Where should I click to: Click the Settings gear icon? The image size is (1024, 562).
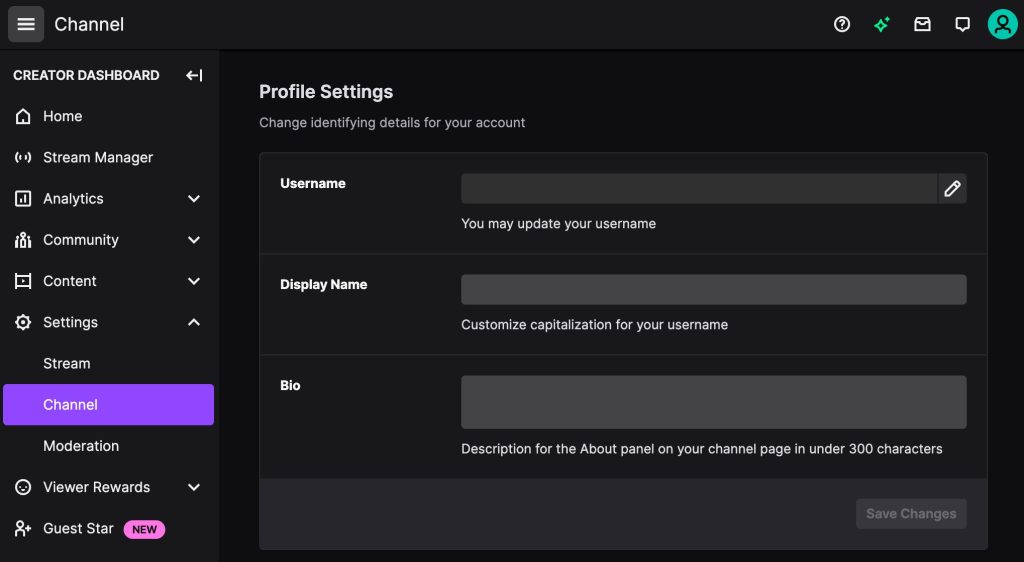point(23,322)
